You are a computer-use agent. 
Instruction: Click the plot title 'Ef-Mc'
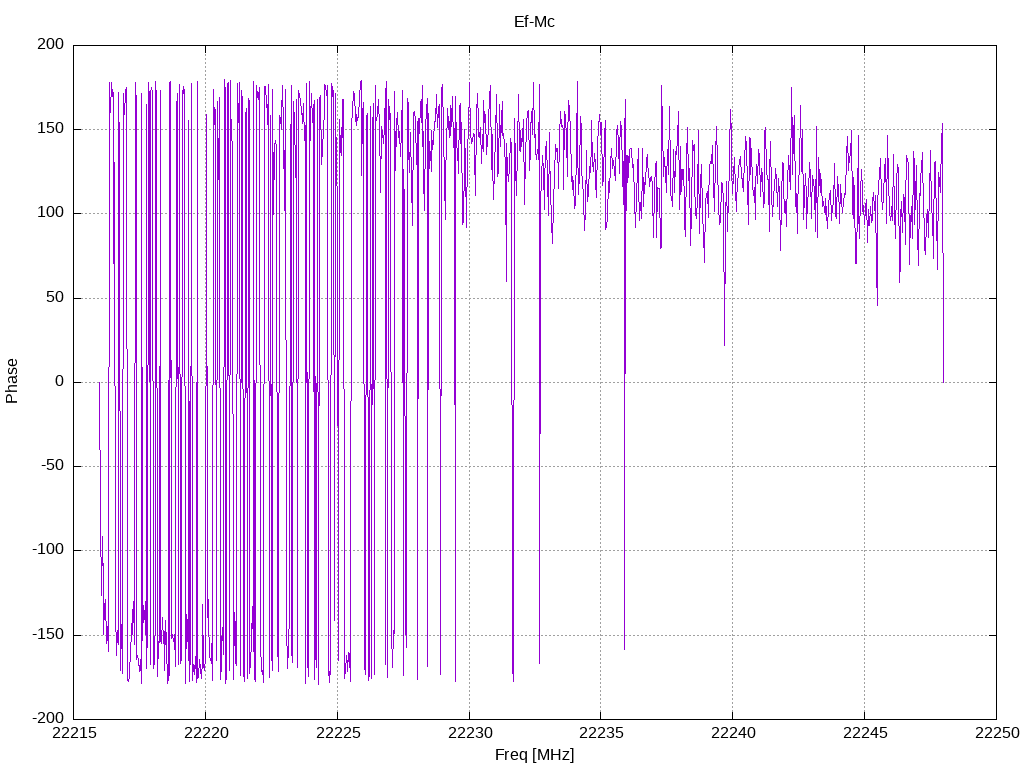coord(534,22)
